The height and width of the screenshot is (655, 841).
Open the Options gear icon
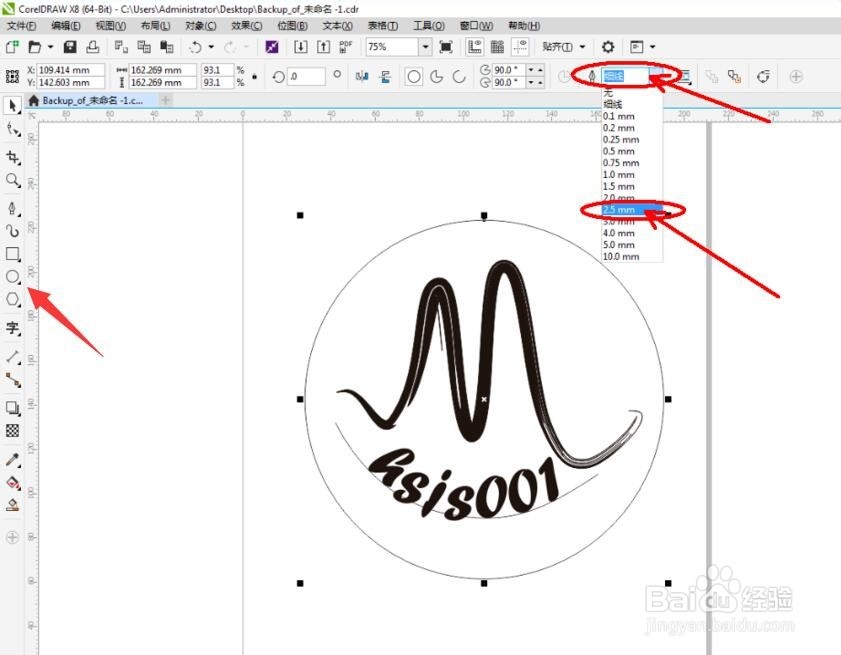point(608,47)
